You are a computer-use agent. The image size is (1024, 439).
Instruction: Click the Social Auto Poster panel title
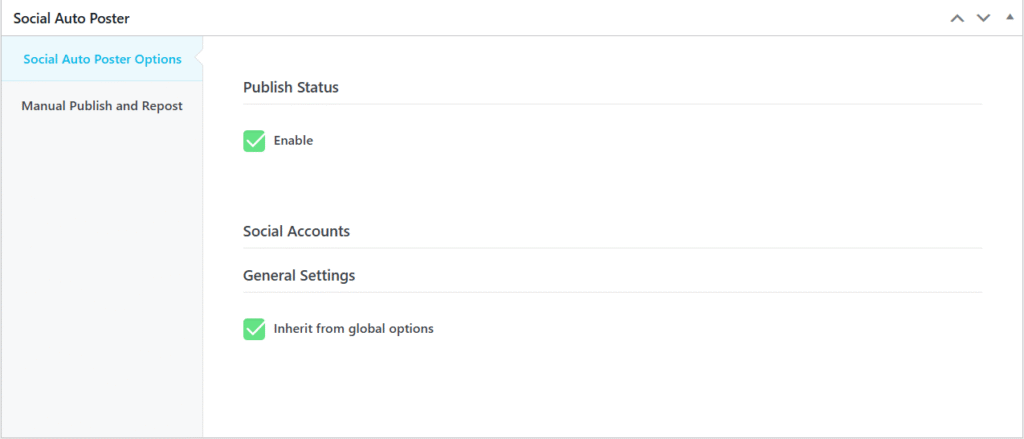pos(71,18)
